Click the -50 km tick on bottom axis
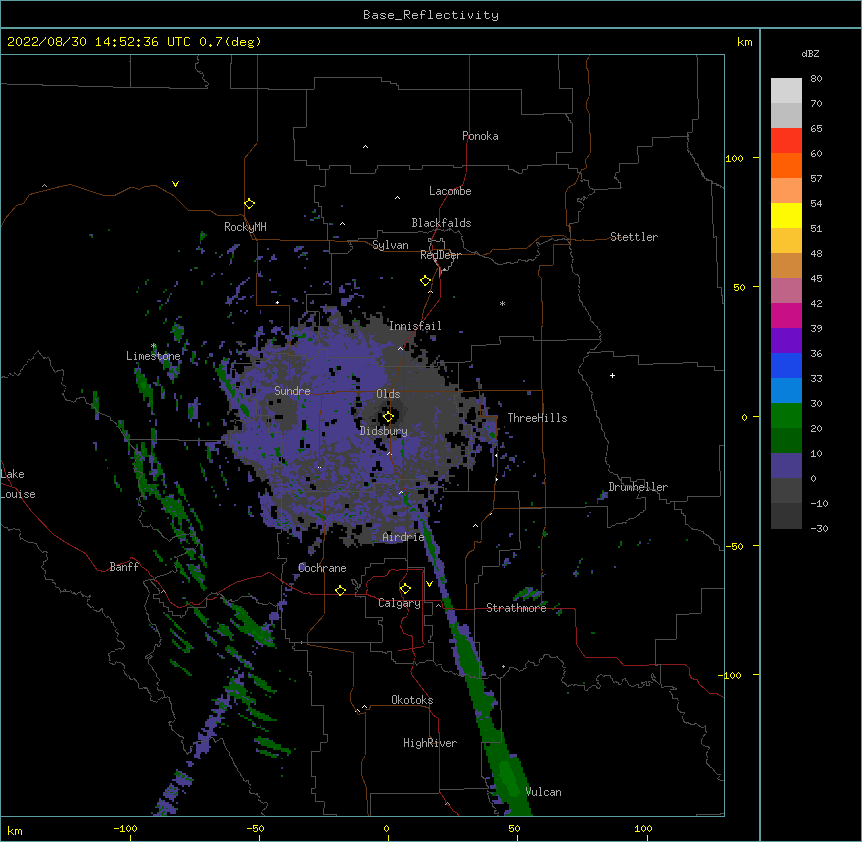Image resolution: width=862 pixels, height=842 pixels. (x=255, y=828)
